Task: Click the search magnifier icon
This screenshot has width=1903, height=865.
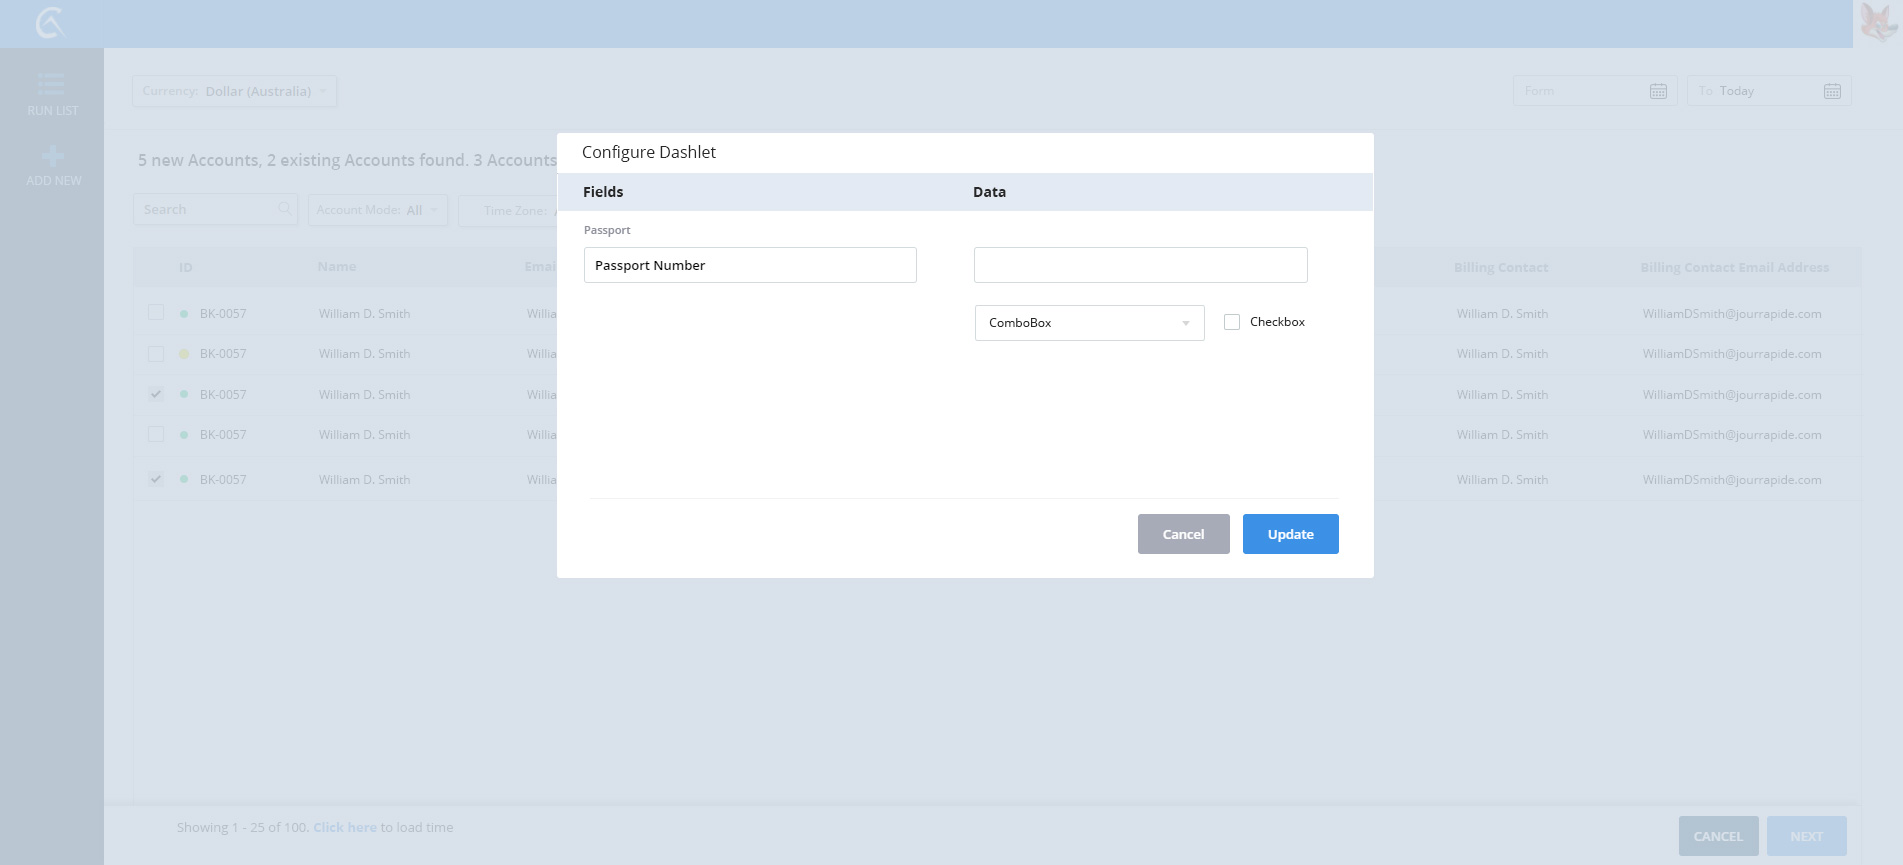Action: point(285,209)
